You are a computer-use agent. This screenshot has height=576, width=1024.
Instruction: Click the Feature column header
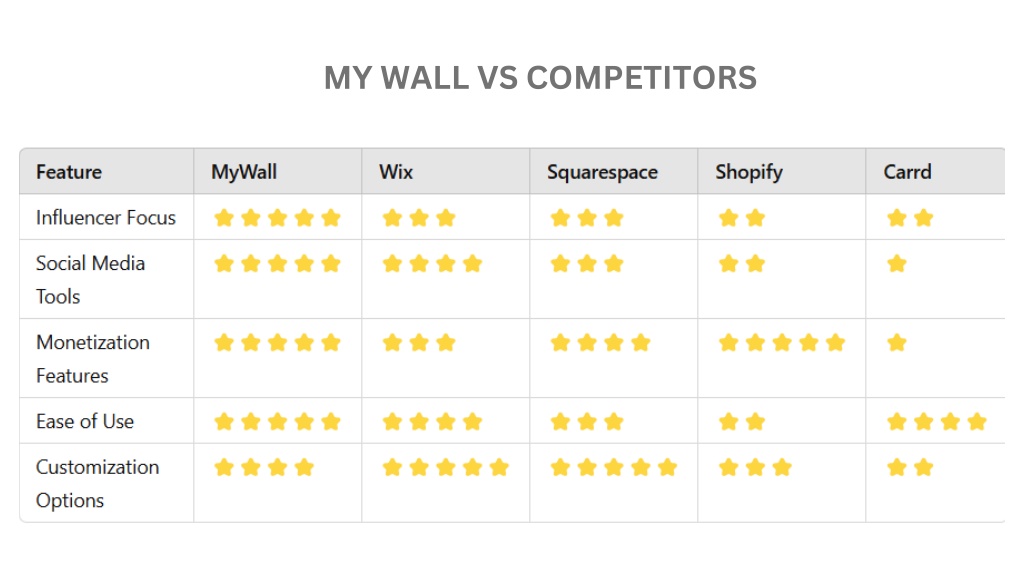click(x=69, y=172)
